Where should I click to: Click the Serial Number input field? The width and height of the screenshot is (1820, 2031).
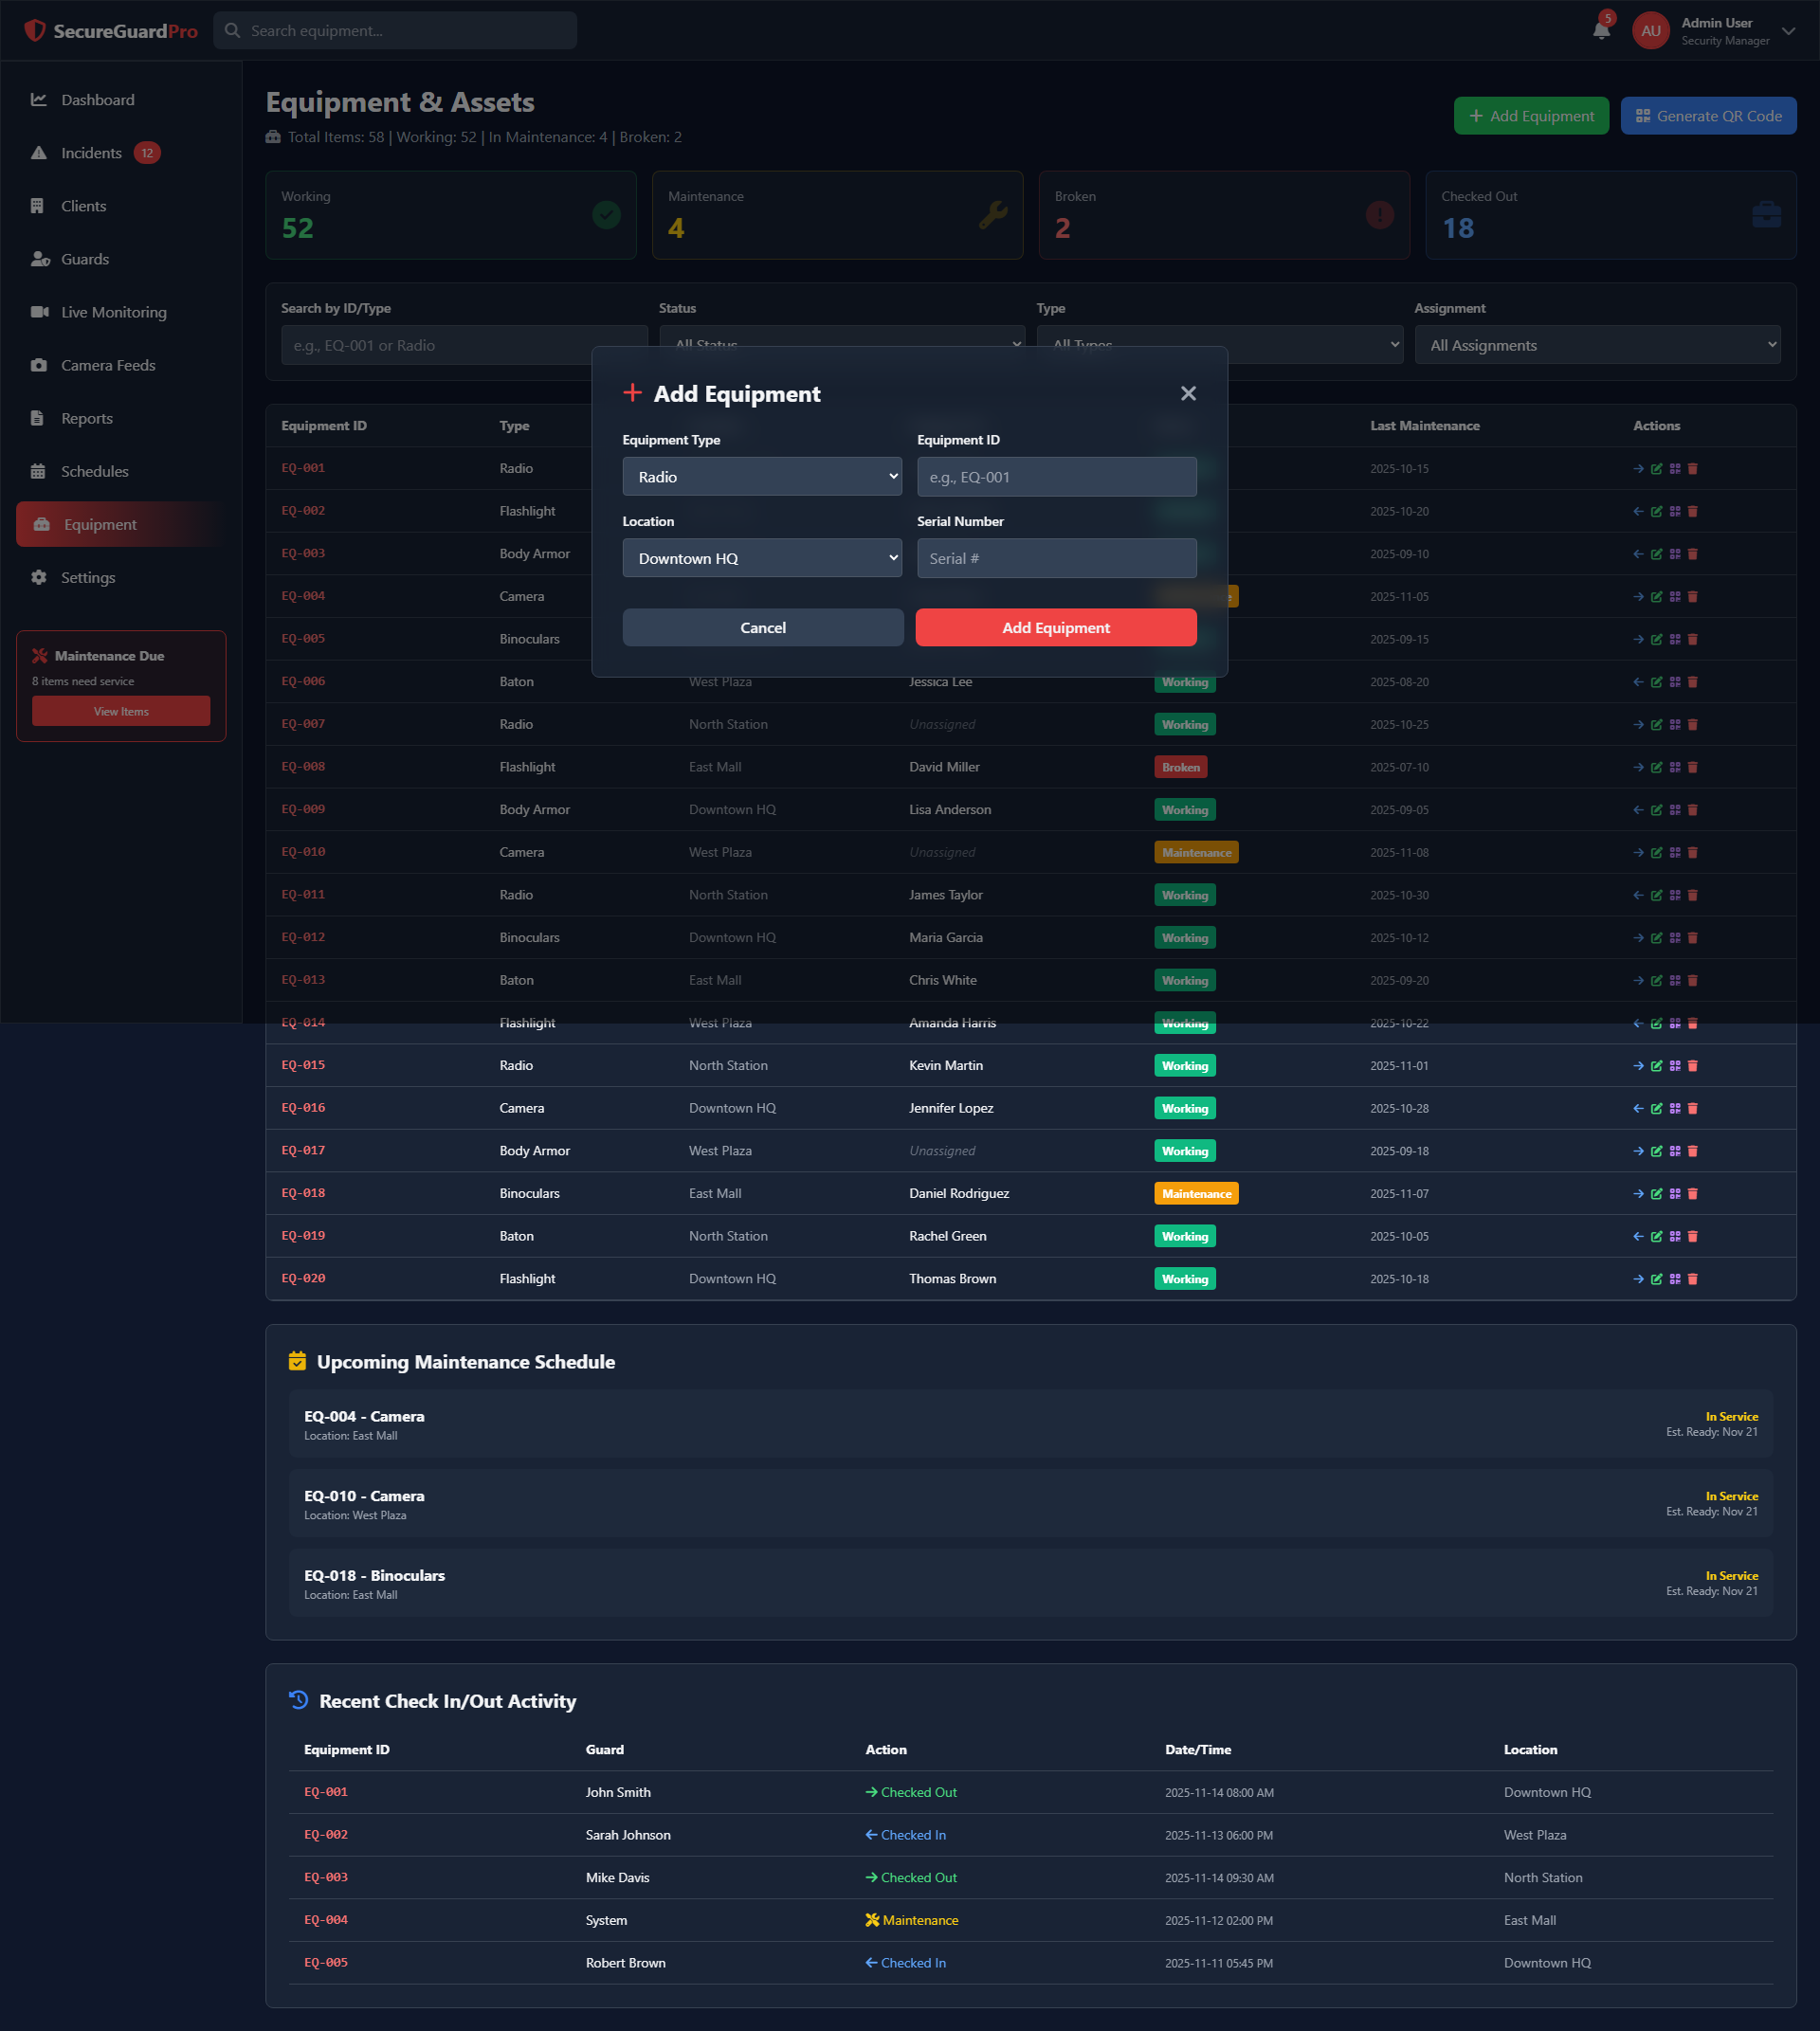click(1055, 558)
